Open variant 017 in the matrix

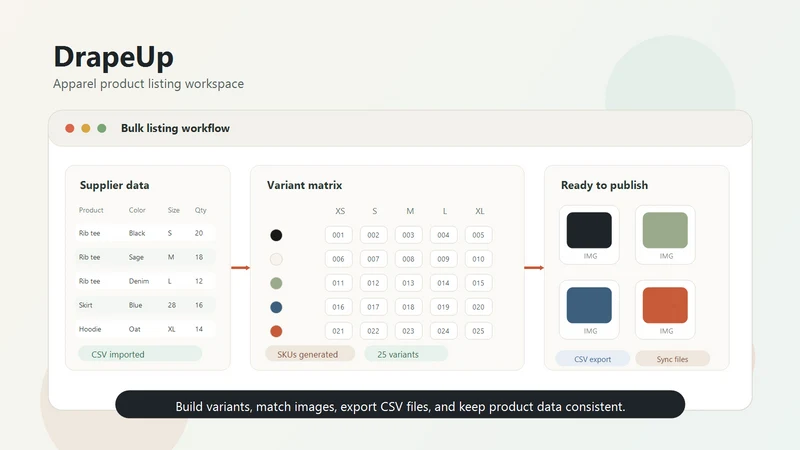click(373, 307)
